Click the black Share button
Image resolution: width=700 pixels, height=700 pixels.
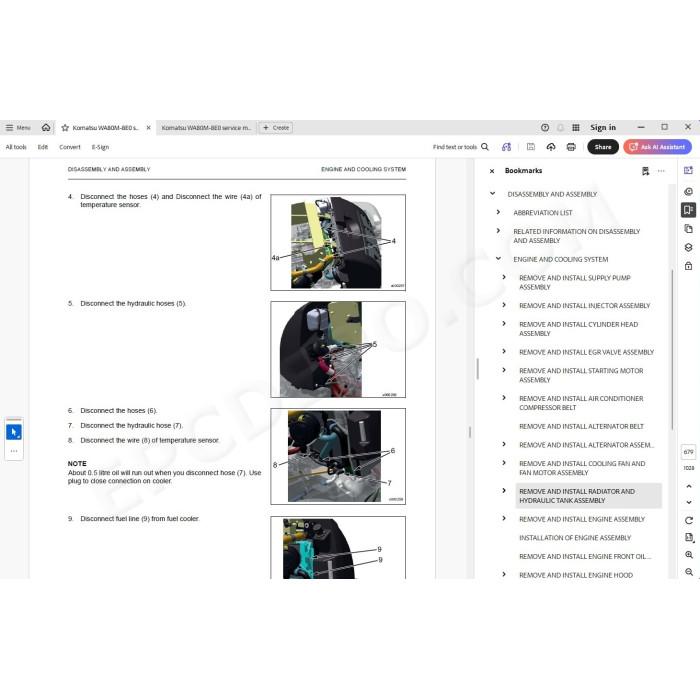pyautogui.click(x=603, y=147)
